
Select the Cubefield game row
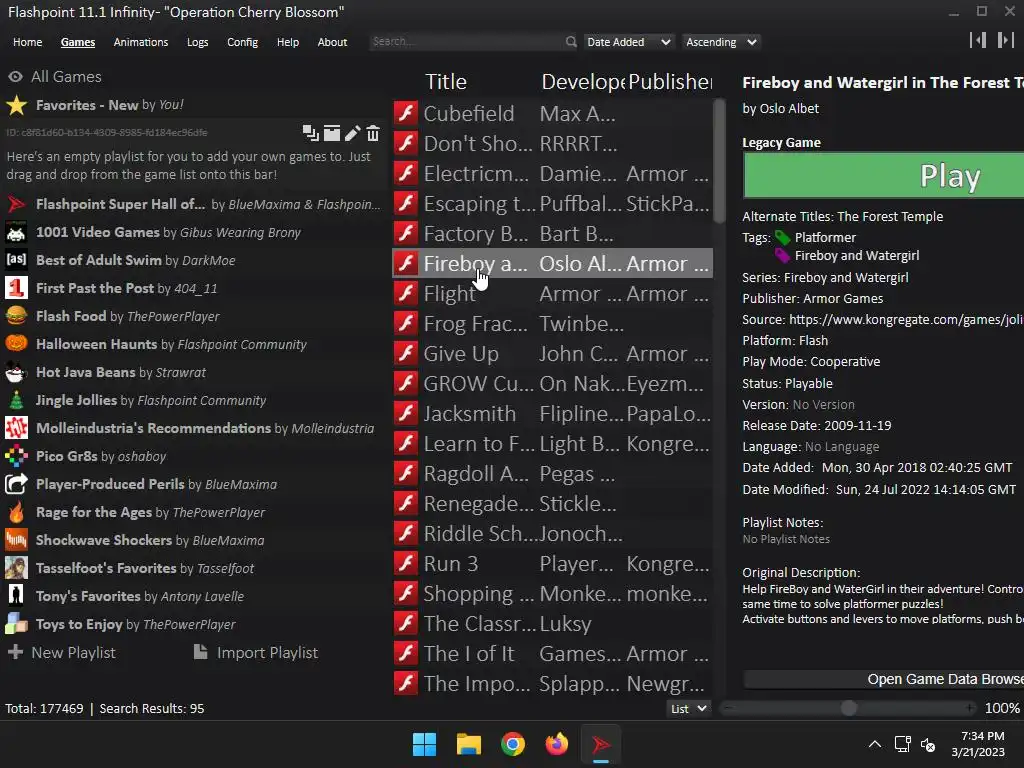552,113
